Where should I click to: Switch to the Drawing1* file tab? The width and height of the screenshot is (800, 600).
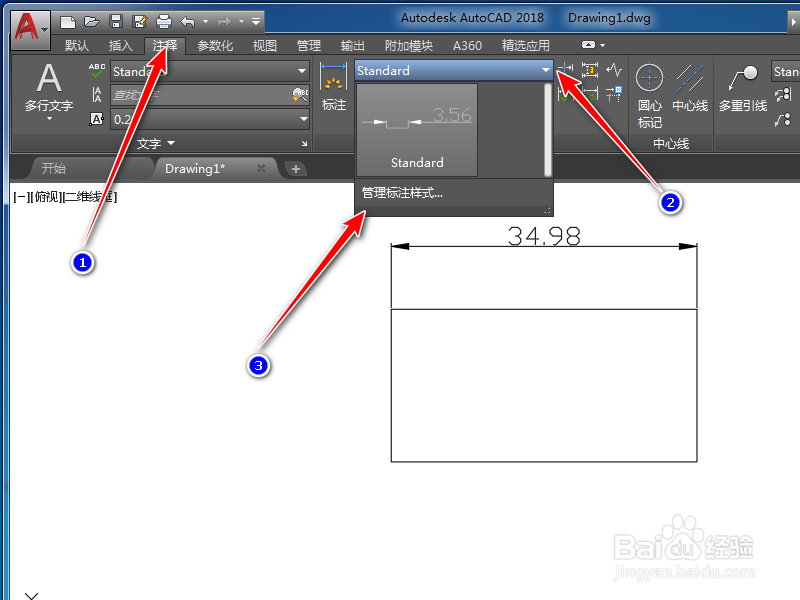point(195,169)
